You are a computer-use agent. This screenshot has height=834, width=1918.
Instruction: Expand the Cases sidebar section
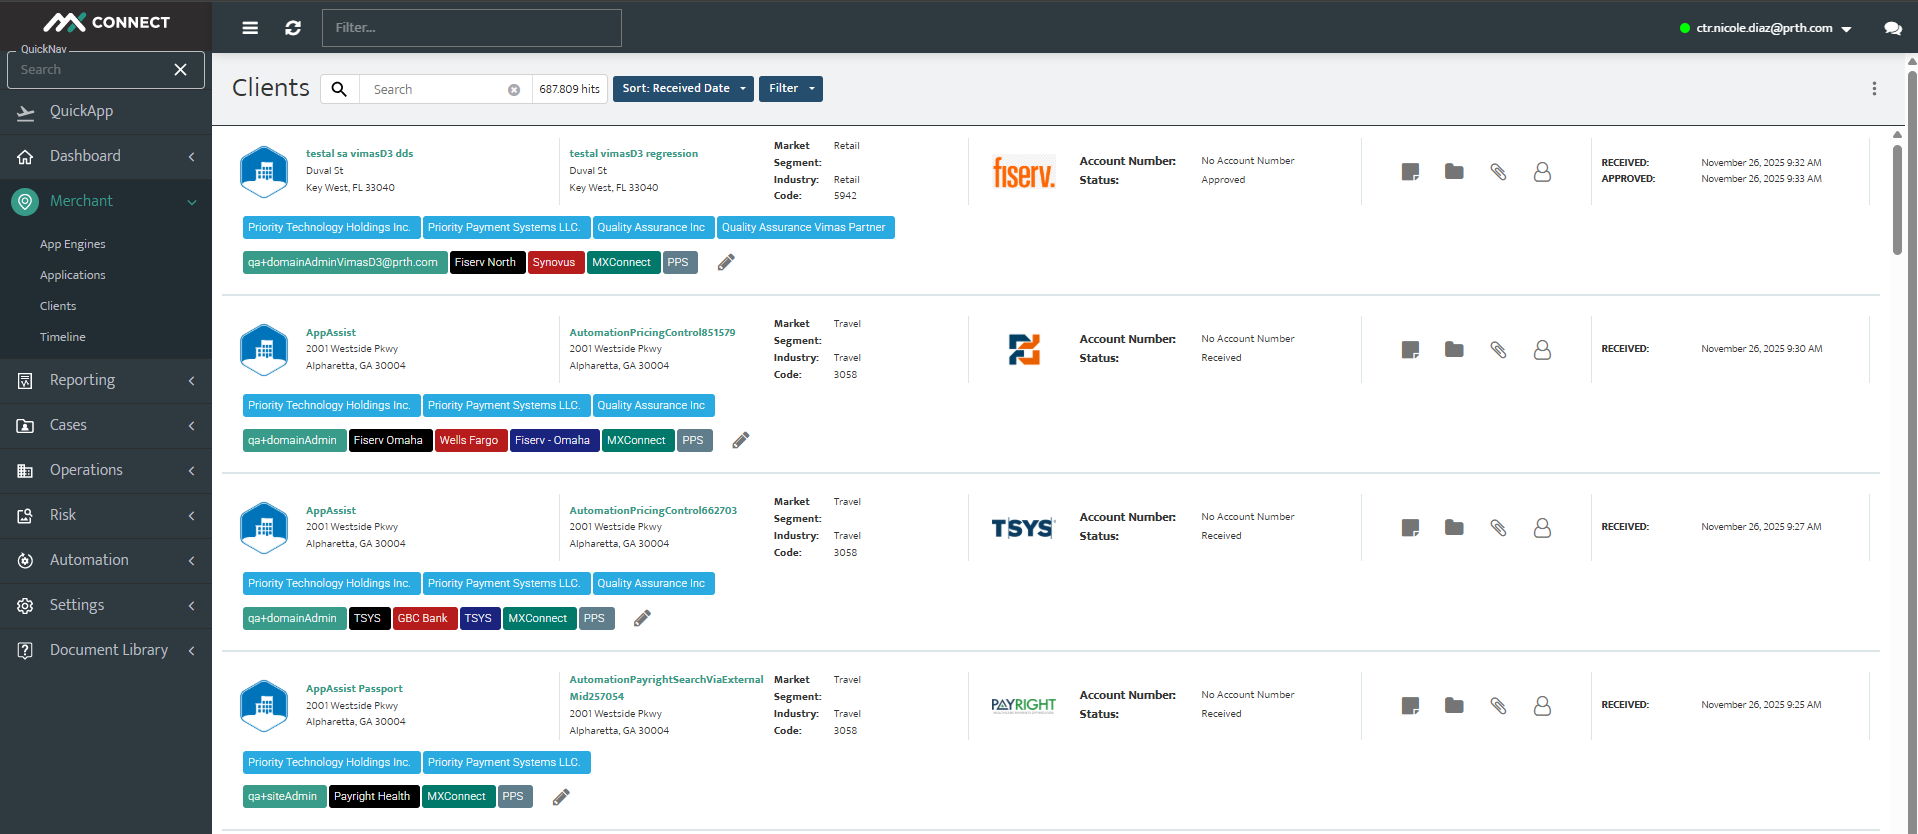point(106,425)
